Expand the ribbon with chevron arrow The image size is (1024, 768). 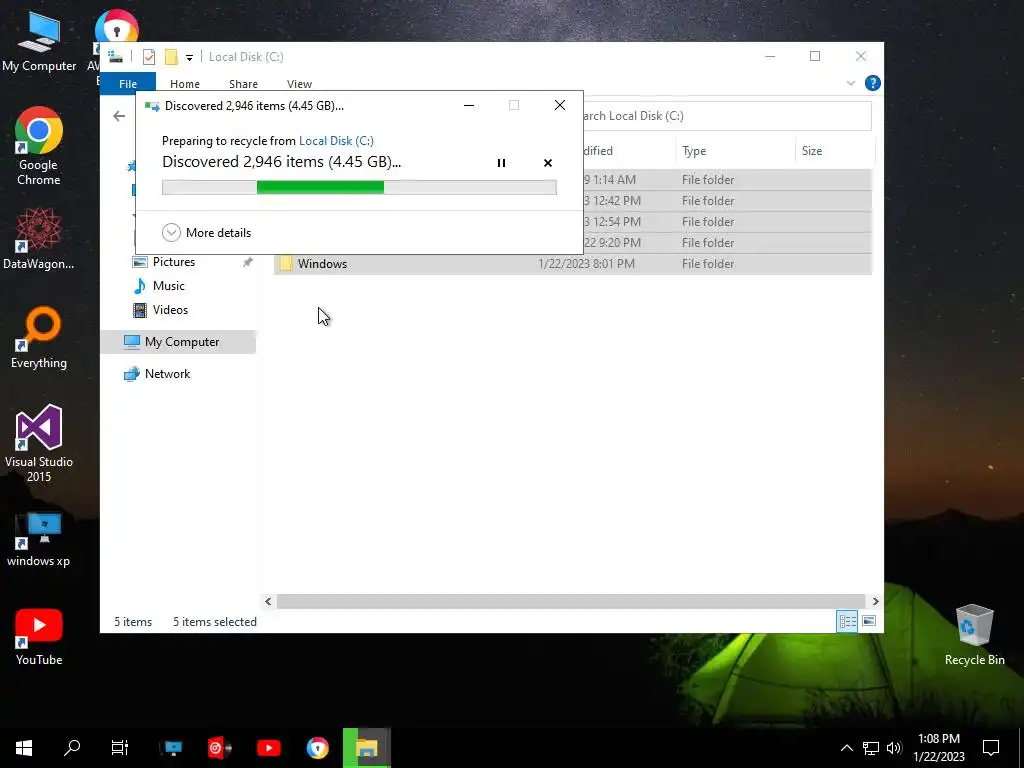point(850,83)
